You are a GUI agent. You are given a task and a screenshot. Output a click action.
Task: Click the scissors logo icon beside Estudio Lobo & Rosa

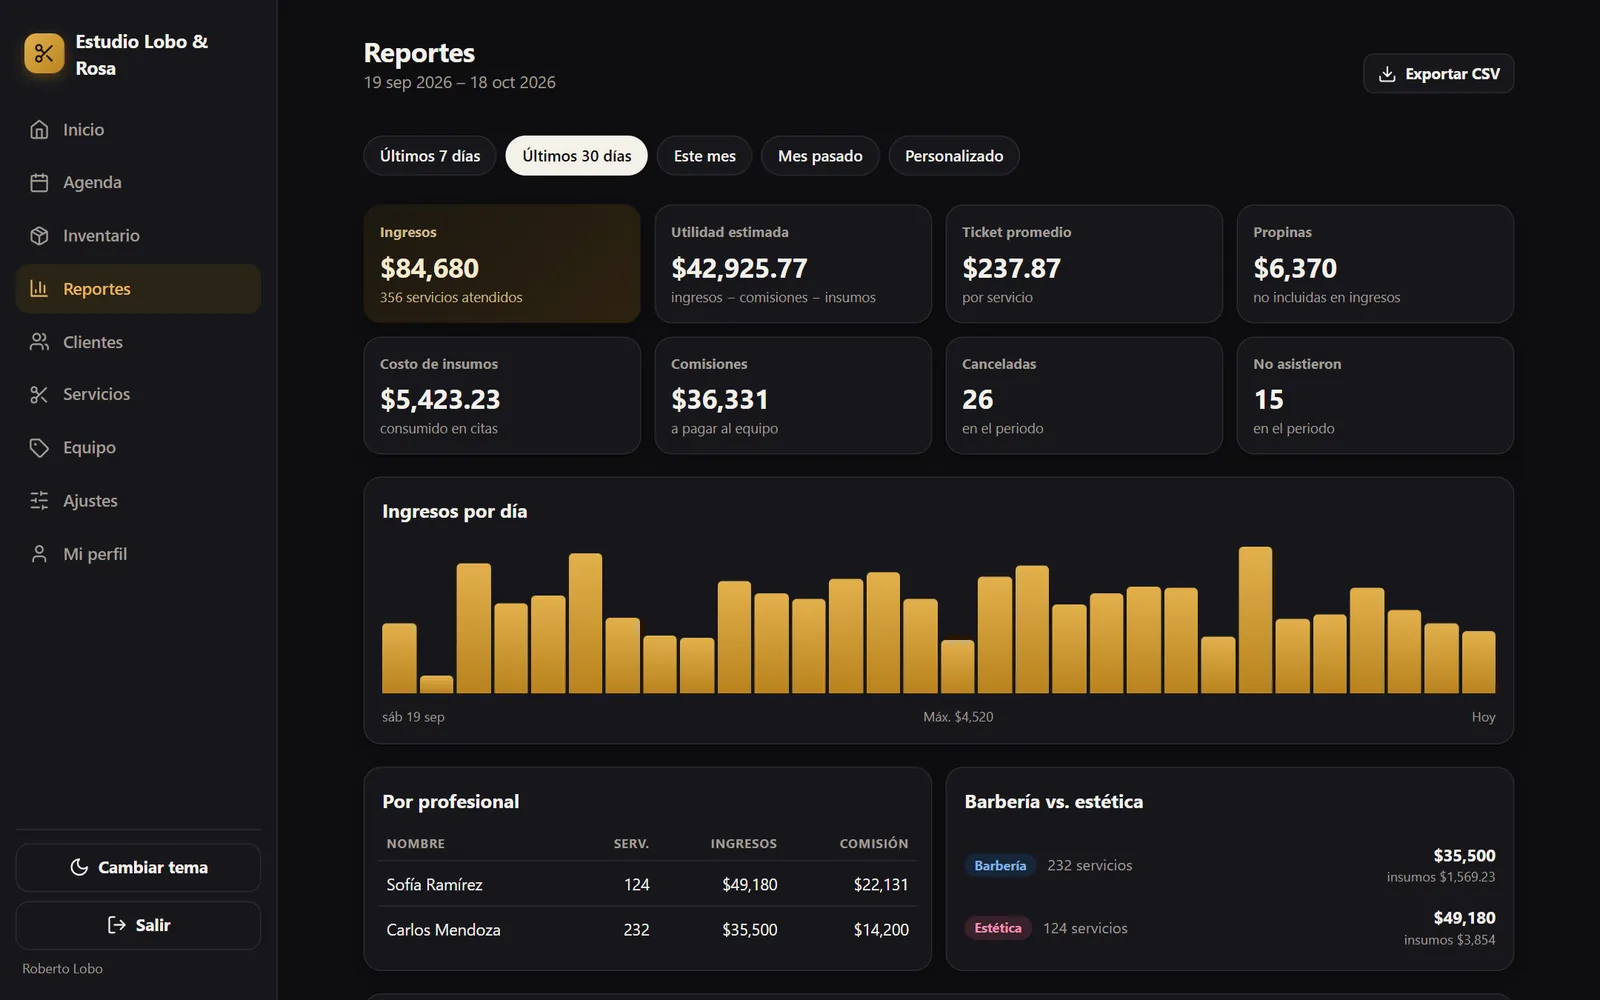pos(44,54)
